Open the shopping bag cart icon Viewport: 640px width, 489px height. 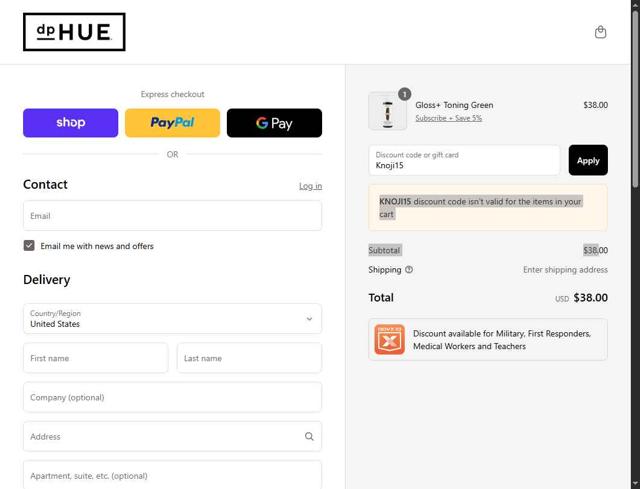tap(600, 32)
